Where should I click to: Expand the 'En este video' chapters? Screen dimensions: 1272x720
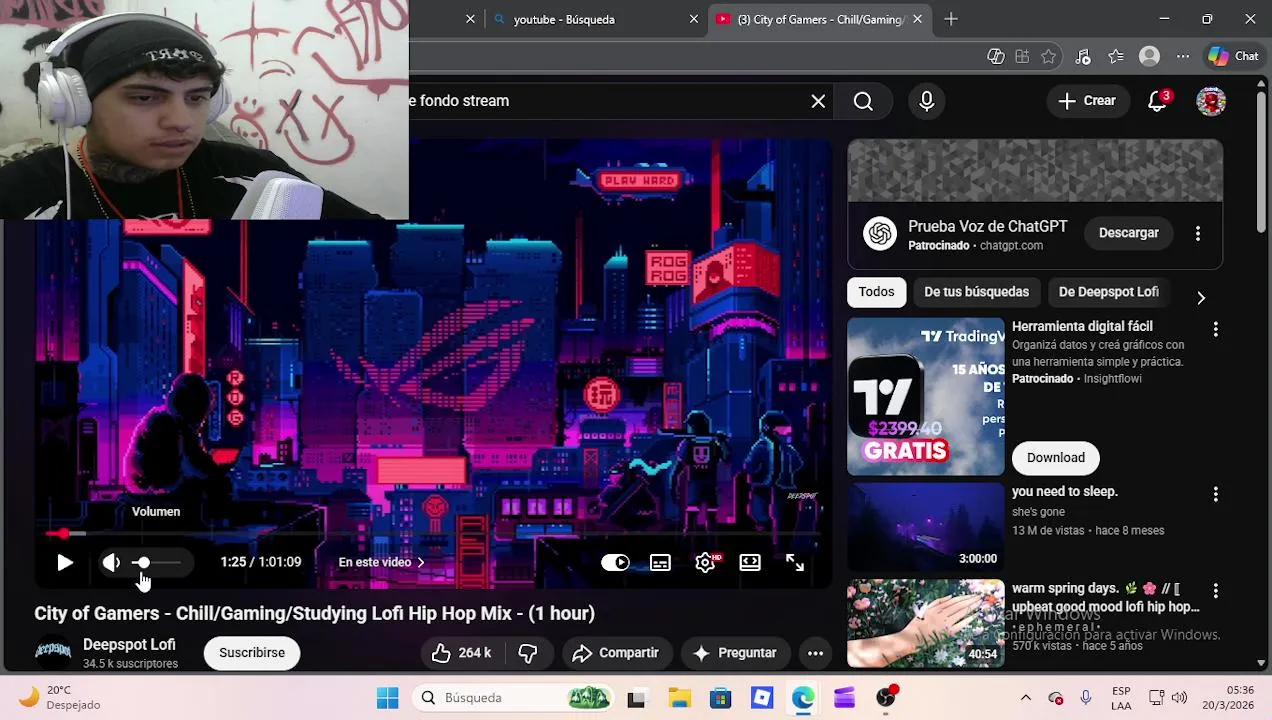tap(381, 562)
